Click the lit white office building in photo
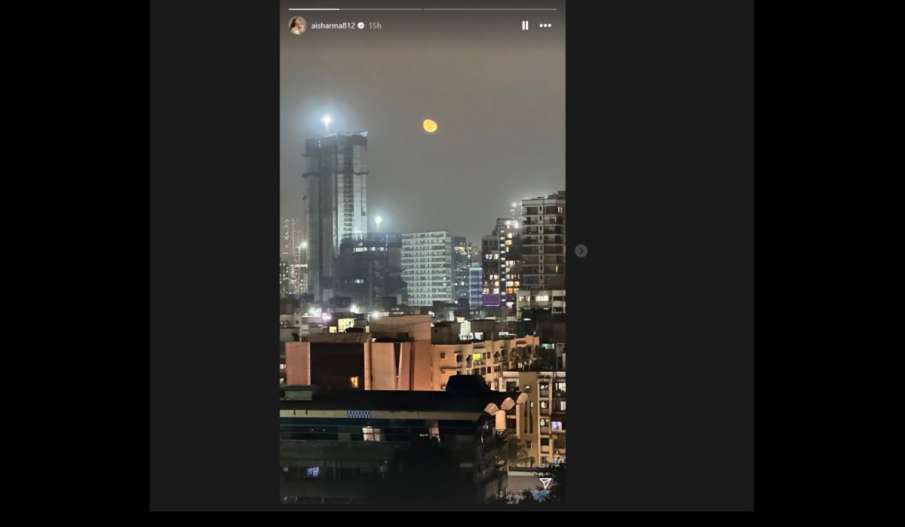This screenshot has width=905, height=527. [427, 268]
